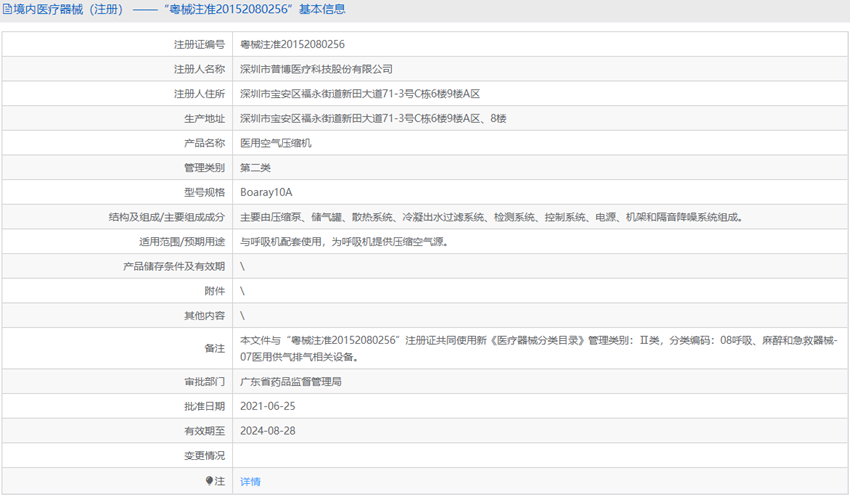
Task: Click the 生产地址 address value
Action: [373, 119]
